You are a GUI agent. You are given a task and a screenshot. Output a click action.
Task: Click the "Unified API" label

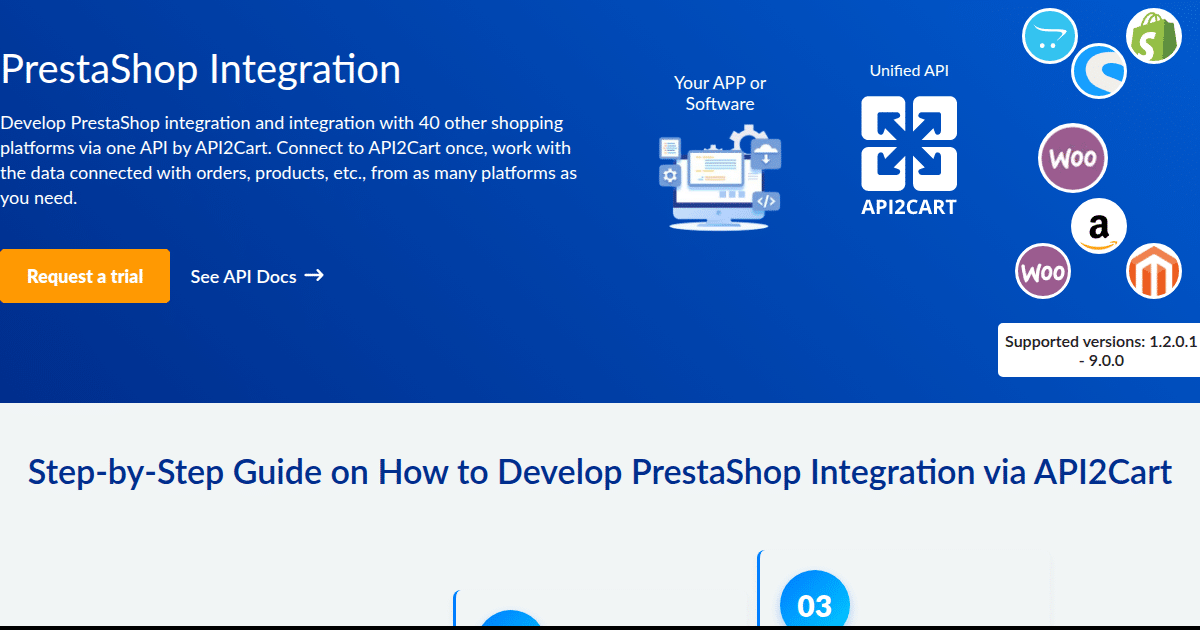pos(909,71)
